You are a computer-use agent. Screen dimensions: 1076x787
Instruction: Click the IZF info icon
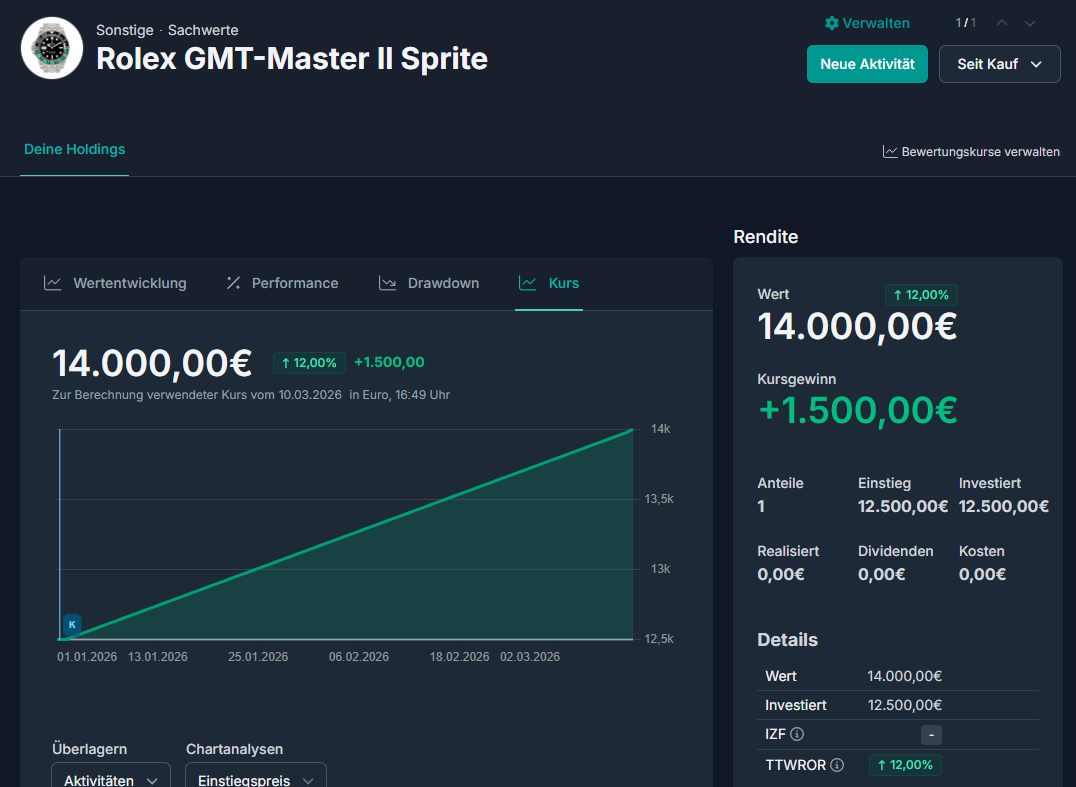797,734
